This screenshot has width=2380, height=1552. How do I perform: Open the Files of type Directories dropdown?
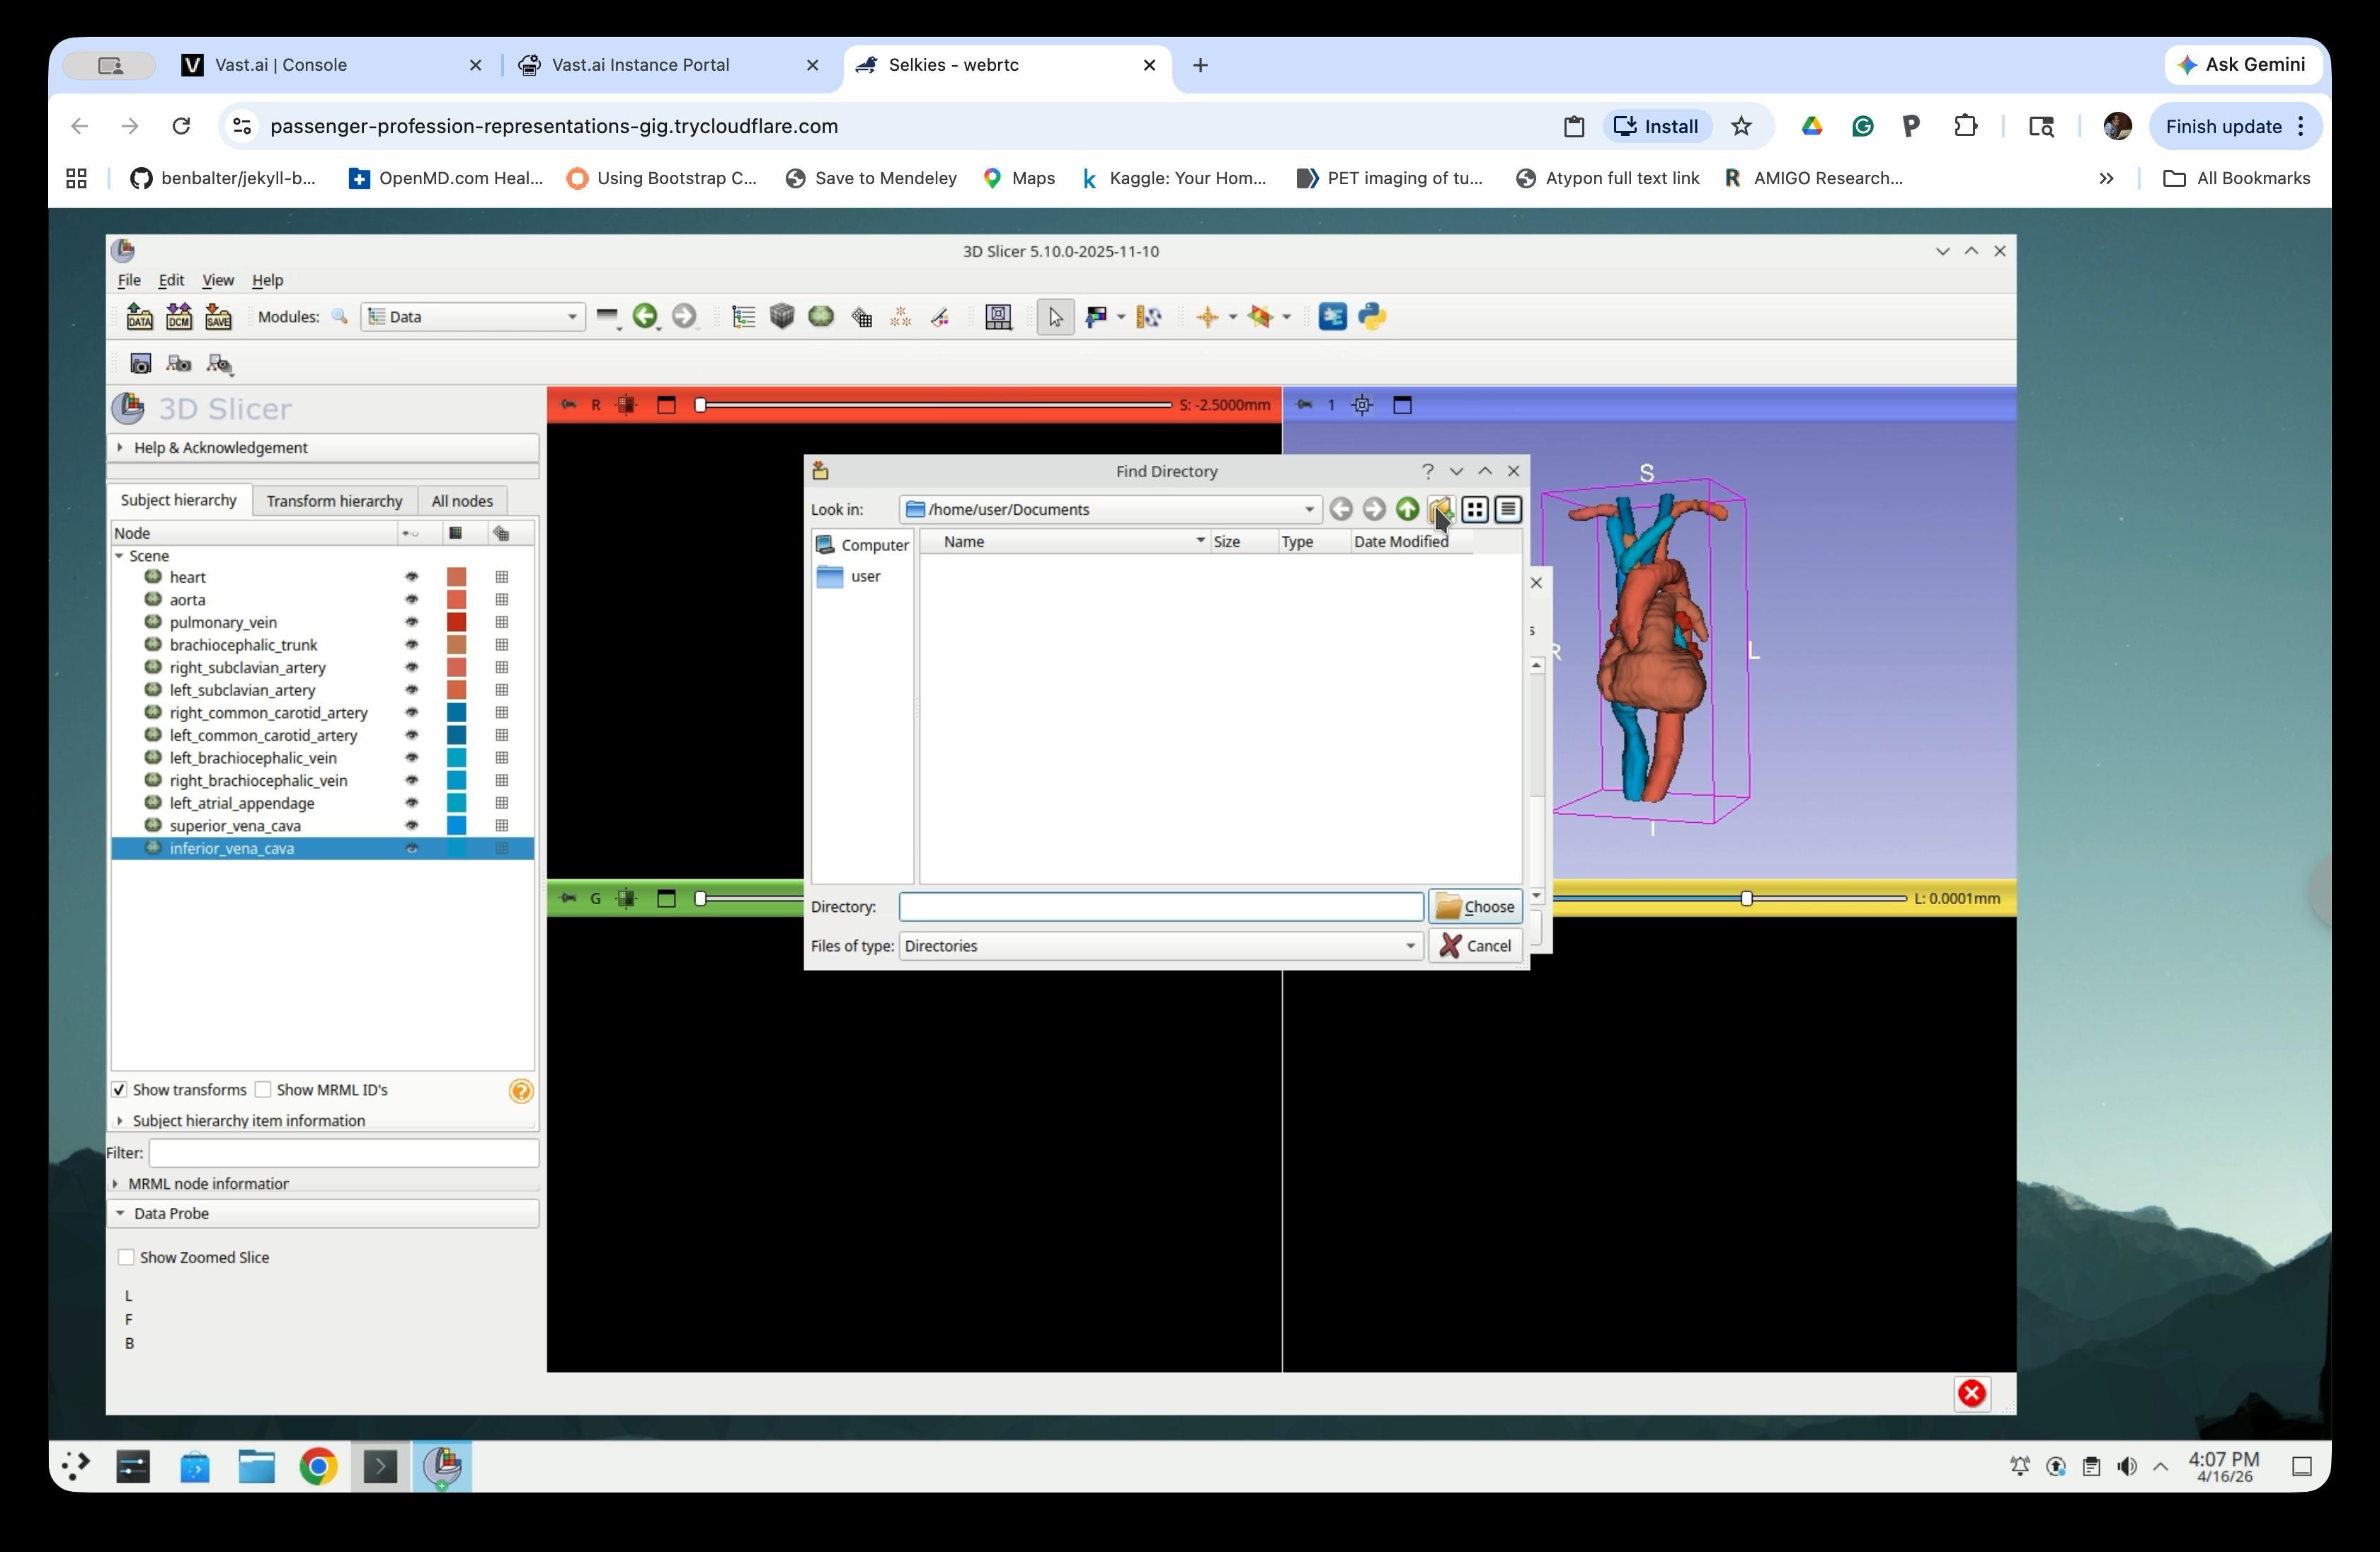point(1410,946)
